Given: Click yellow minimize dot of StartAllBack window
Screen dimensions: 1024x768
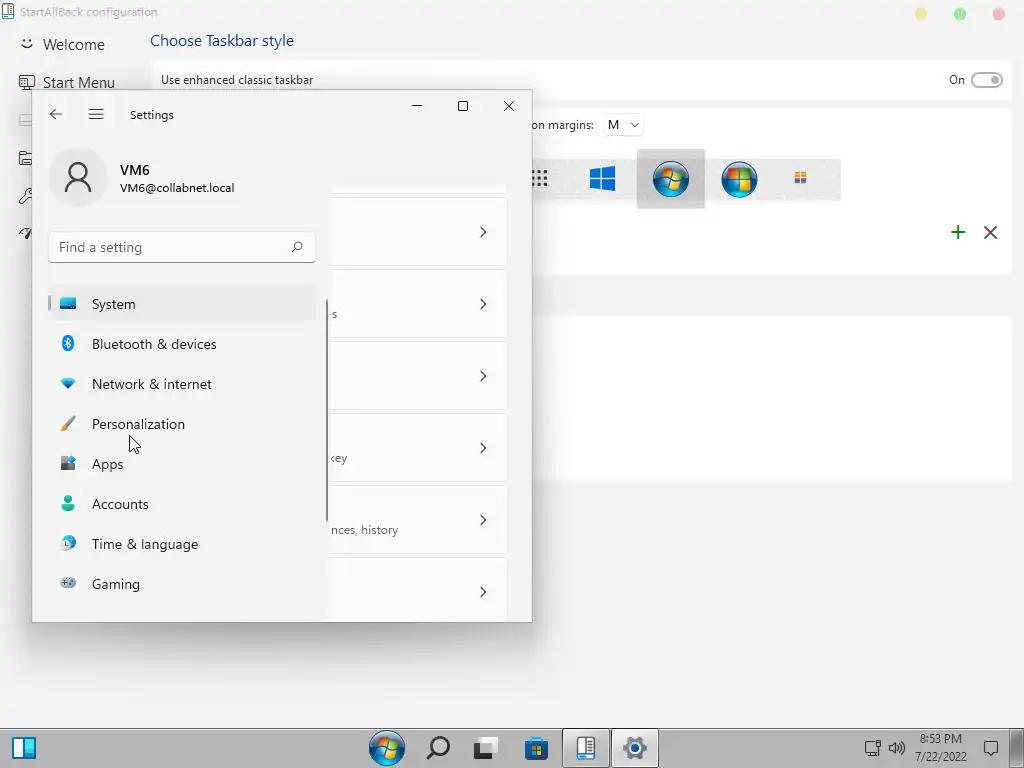Looking at the screenshot, I should coord(921,14).
